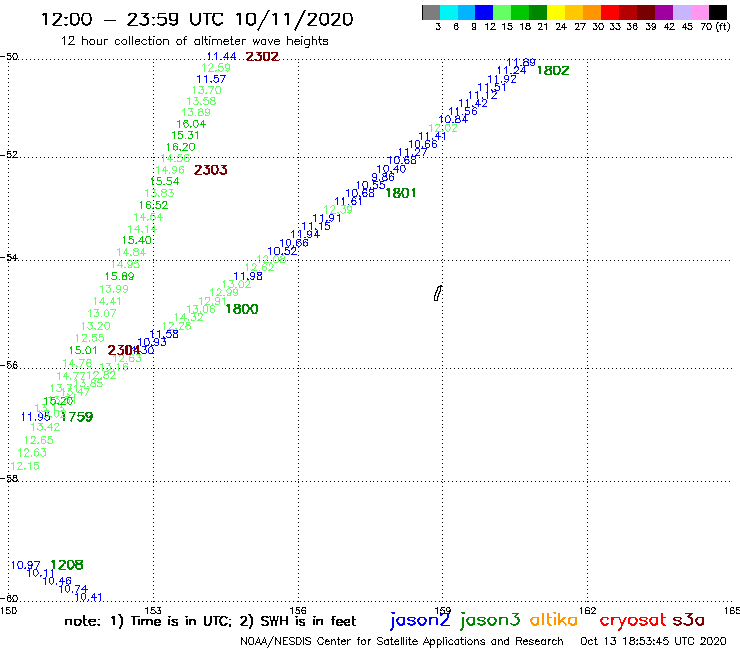Click the 13.99 wave height value
Screen dimensions: 740x650
(x=114, y=289)
